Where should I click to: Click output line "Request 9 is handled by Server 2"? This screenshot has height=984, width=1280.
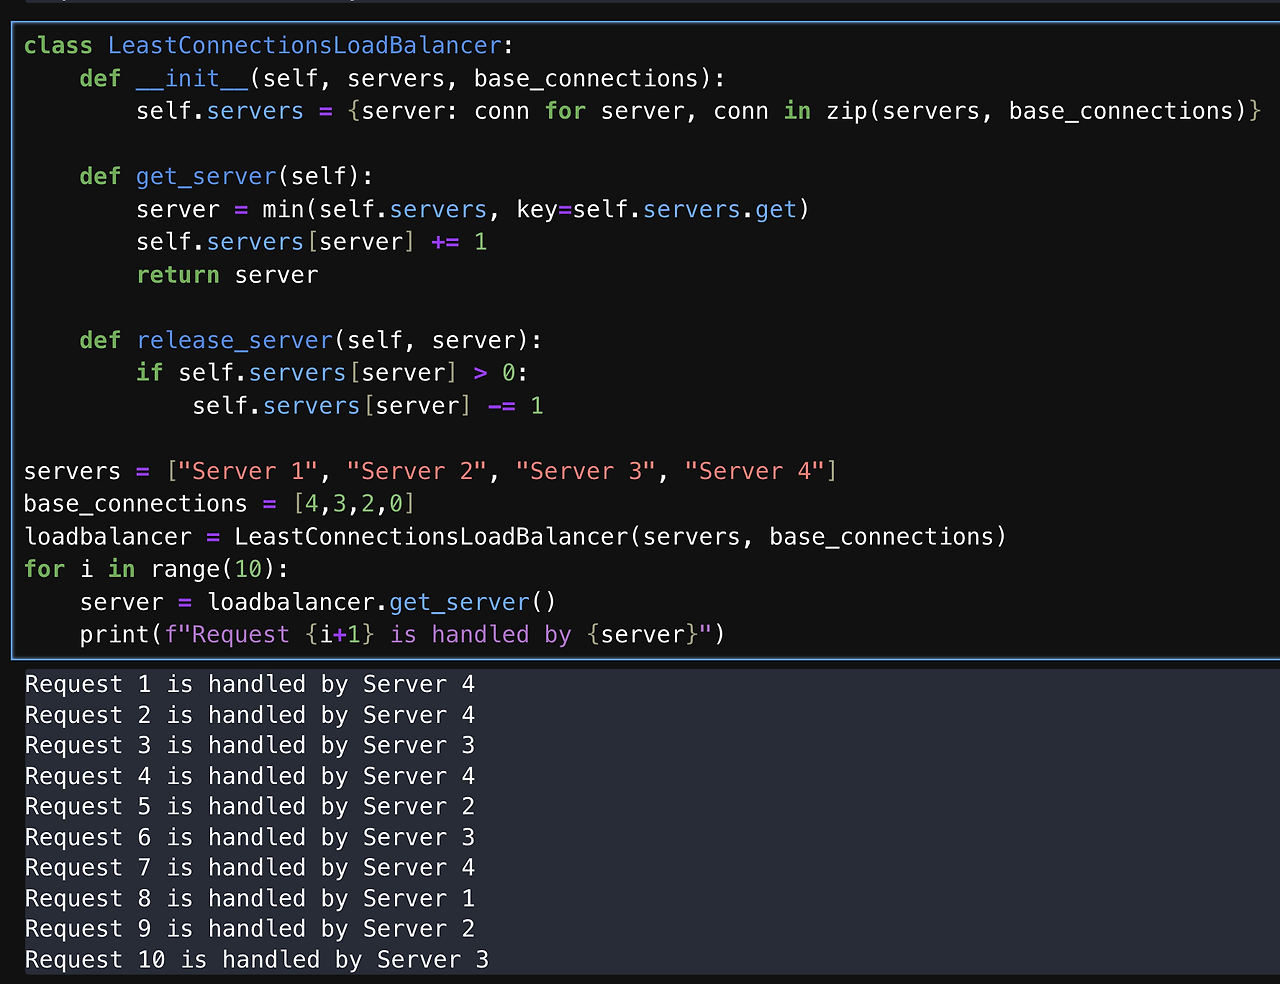click(250, 929)
